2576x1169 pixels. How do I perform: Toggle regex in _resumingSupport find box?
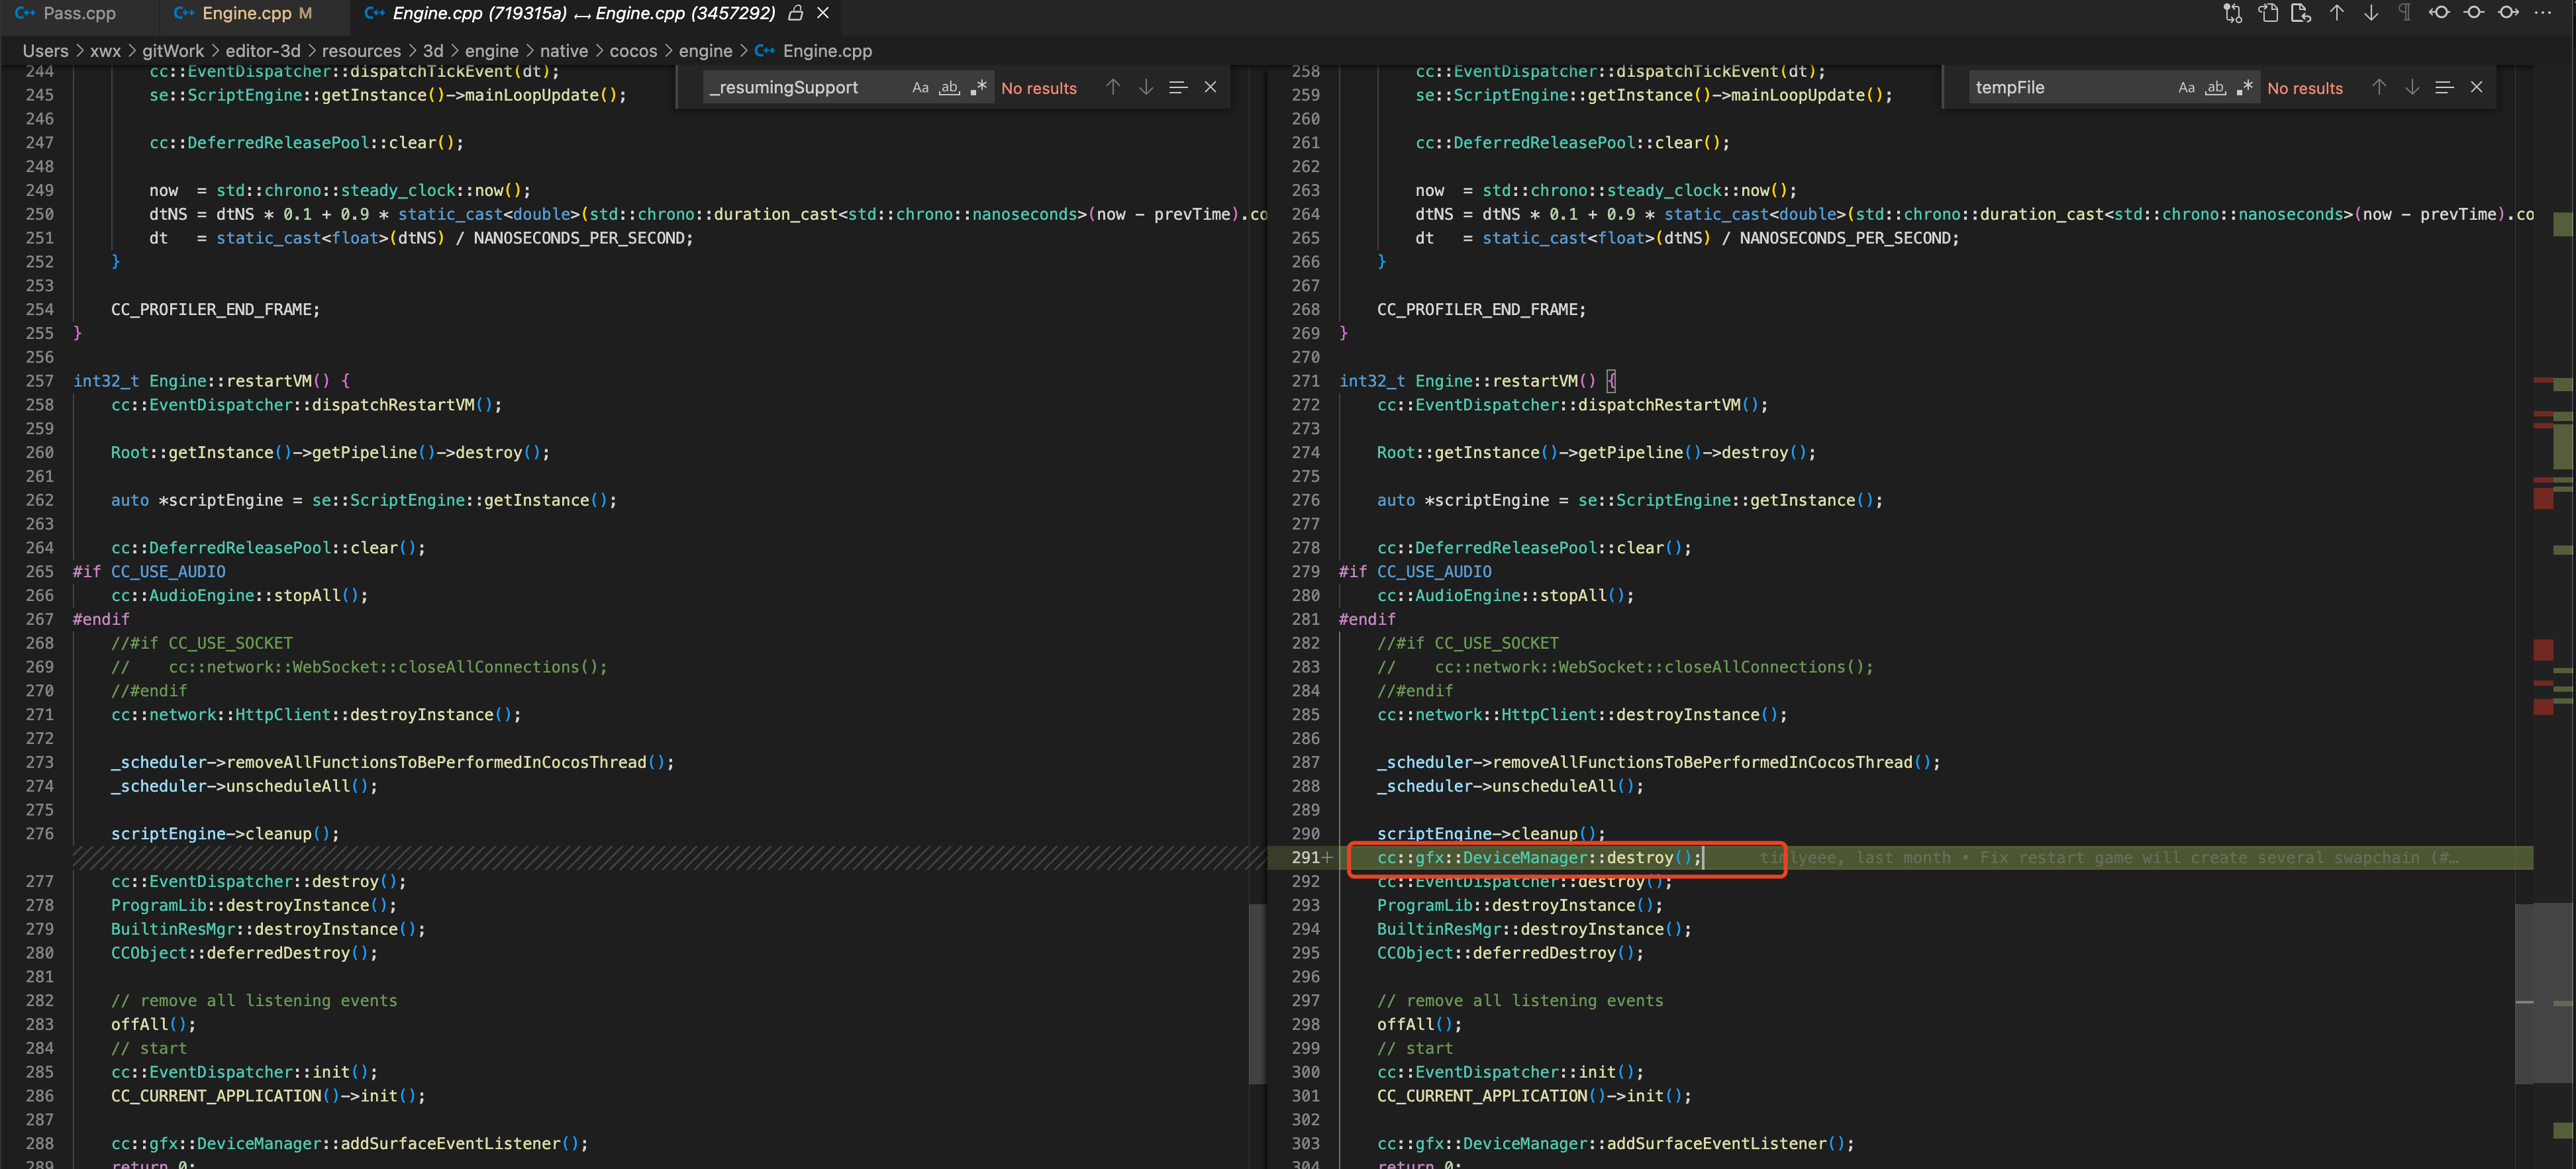point(978,88)
